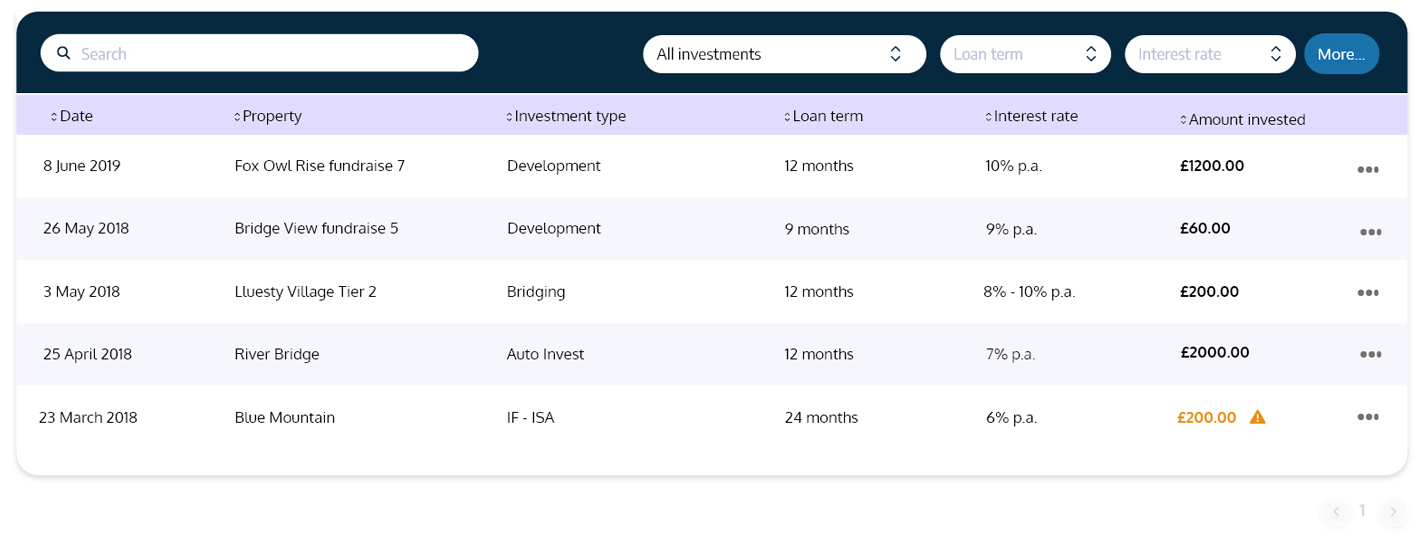Sort by Amount invested column
The image size is (1417, 536).
tap(1242, 119)
